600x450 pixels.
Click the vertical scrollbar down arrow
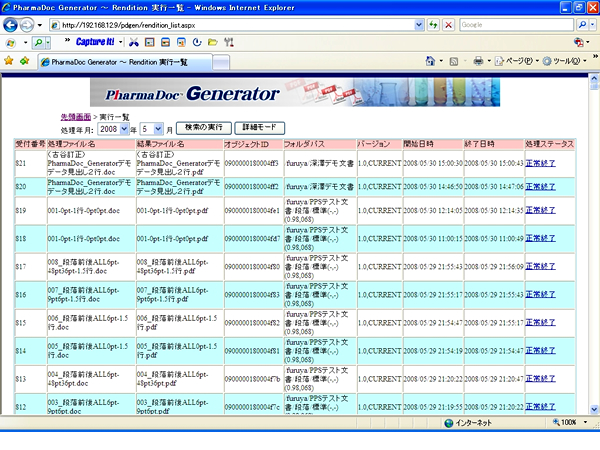(x=594, y=409)
